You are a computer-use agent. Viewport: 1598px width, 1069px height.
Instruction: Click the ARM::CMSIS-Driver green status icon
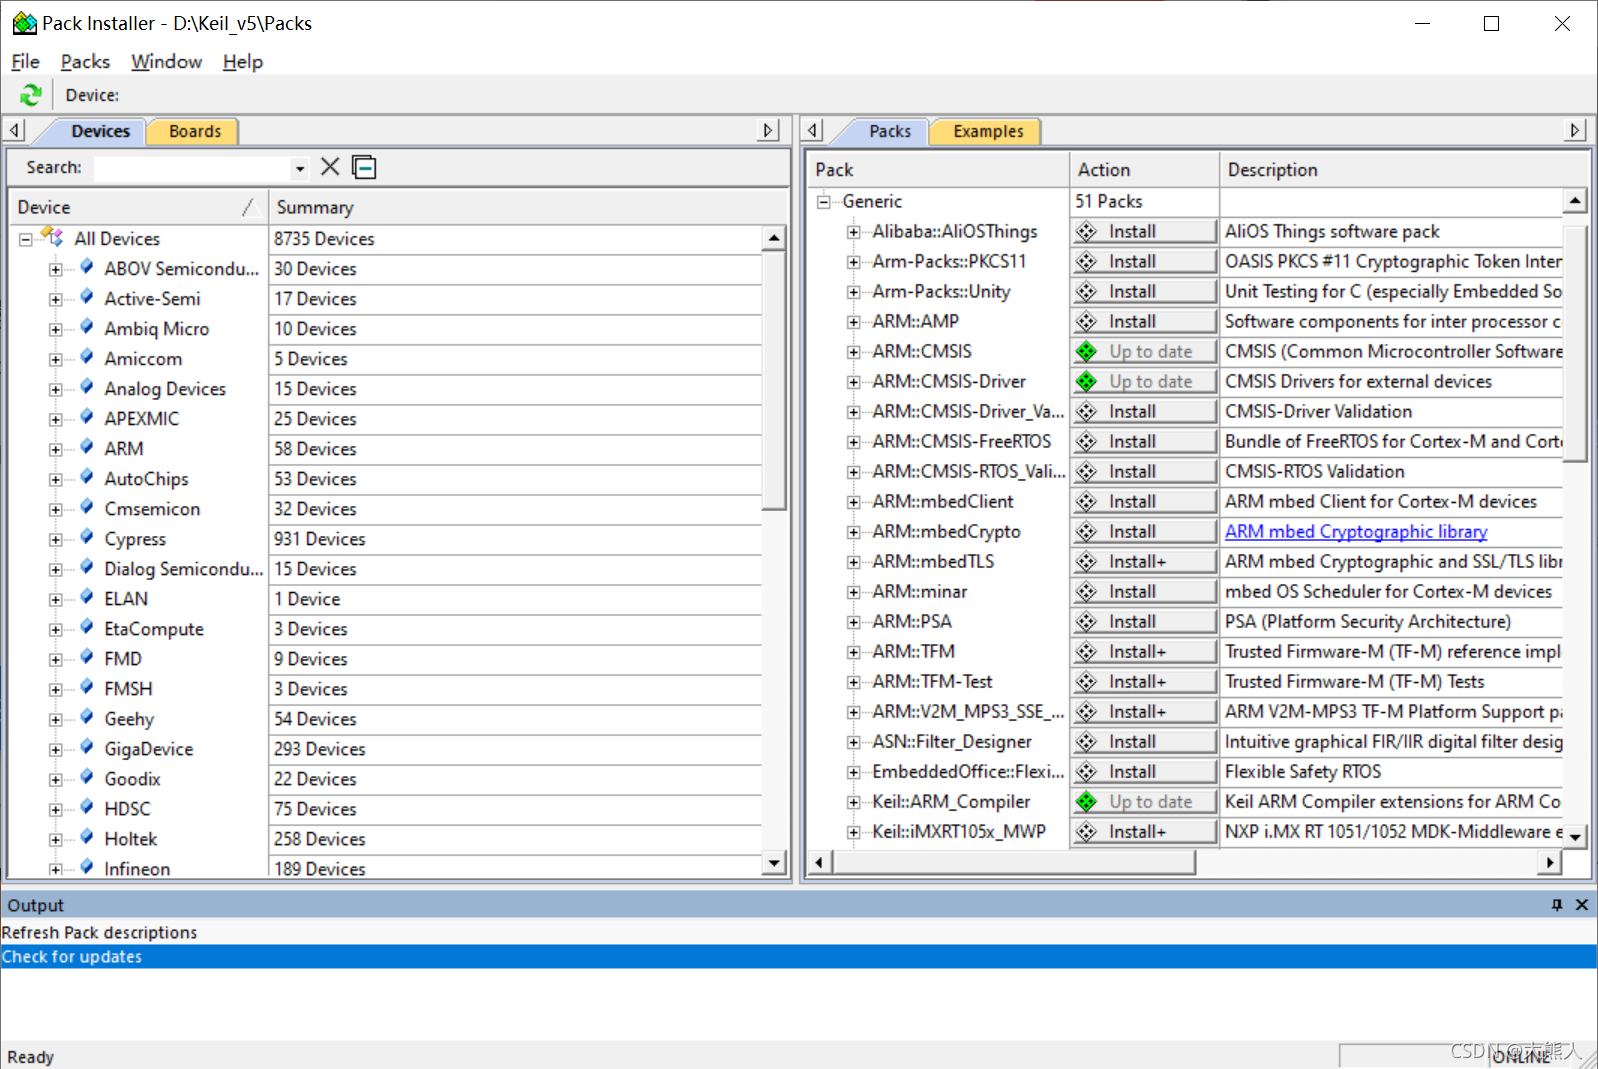pos(1087,381)
